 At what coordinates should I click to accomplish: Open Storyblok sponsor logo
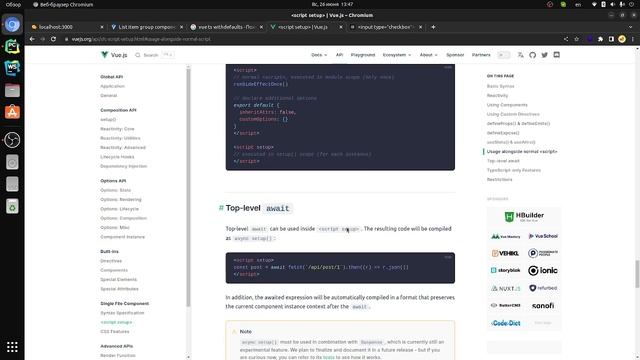tap(505, 270)
